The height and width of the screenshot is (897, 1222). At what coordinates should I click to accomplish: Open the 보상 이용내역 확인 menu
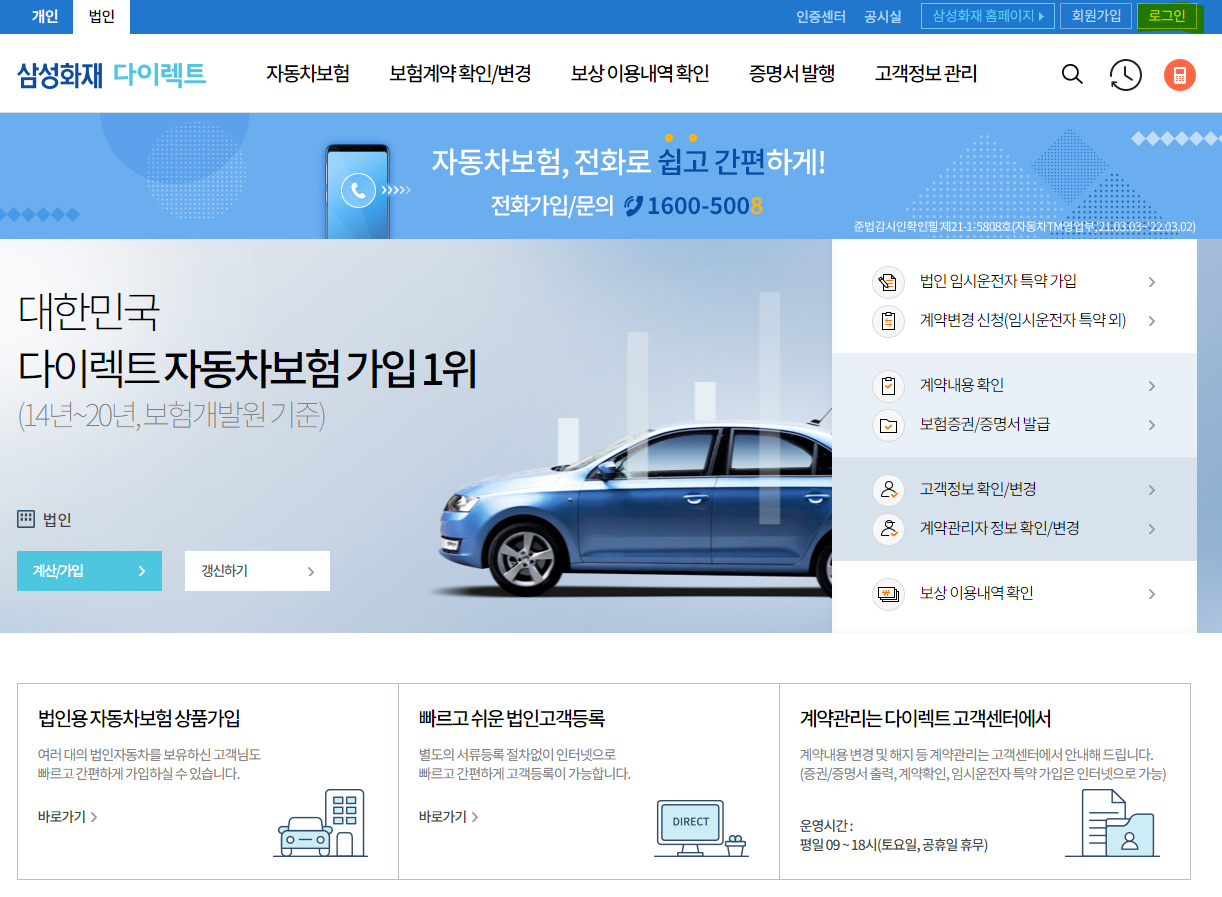pyautogui.click(x=640, y=74)
